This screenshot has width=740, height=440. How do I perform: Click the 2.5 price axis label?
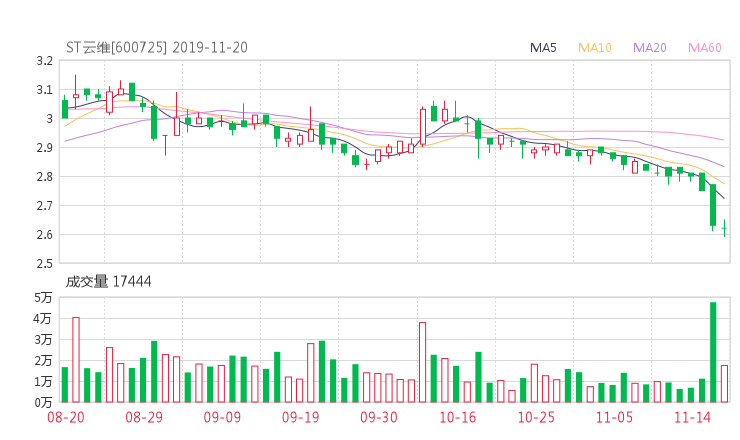click(x=44, y=263)
